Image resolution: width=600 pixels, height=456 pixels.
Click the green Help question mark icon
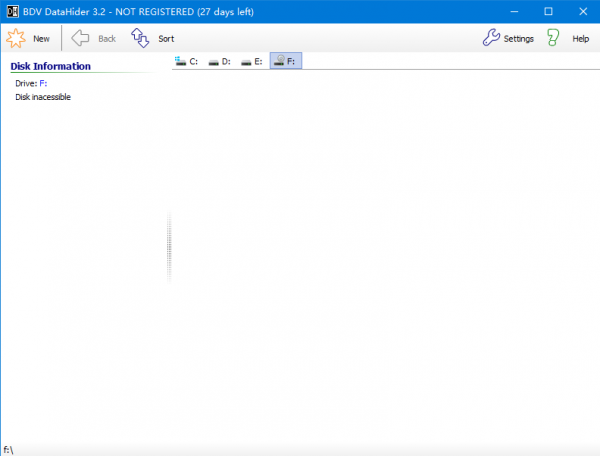[x=553, y=38]
